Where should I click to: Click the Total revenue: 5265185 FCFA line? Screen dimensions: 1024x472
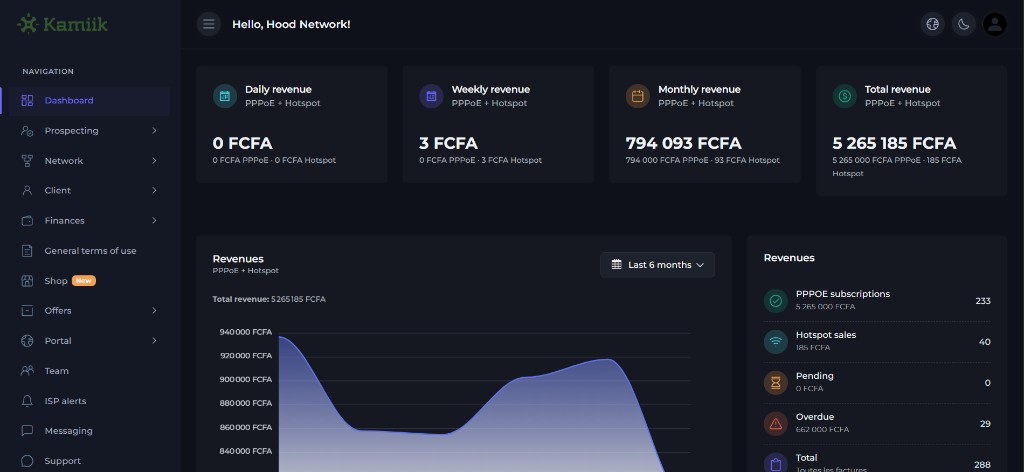pyautogui.click(x=269, y=299)
